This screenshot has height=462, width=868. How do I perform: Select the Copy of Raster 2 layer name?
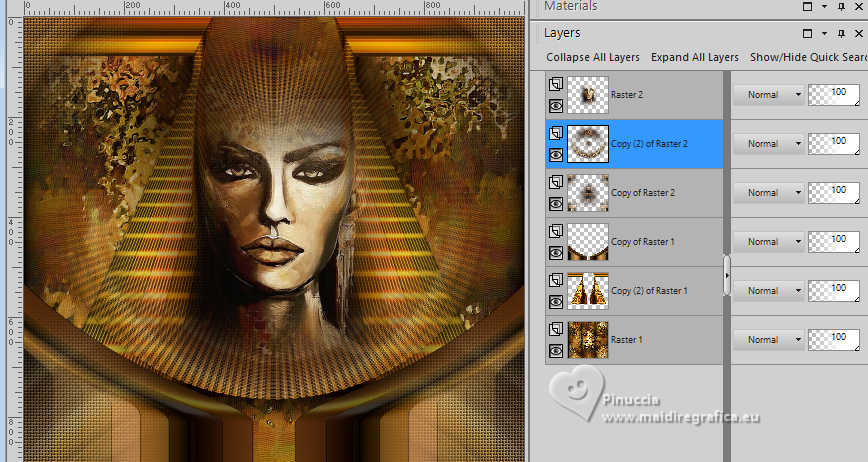click(643, 193)
